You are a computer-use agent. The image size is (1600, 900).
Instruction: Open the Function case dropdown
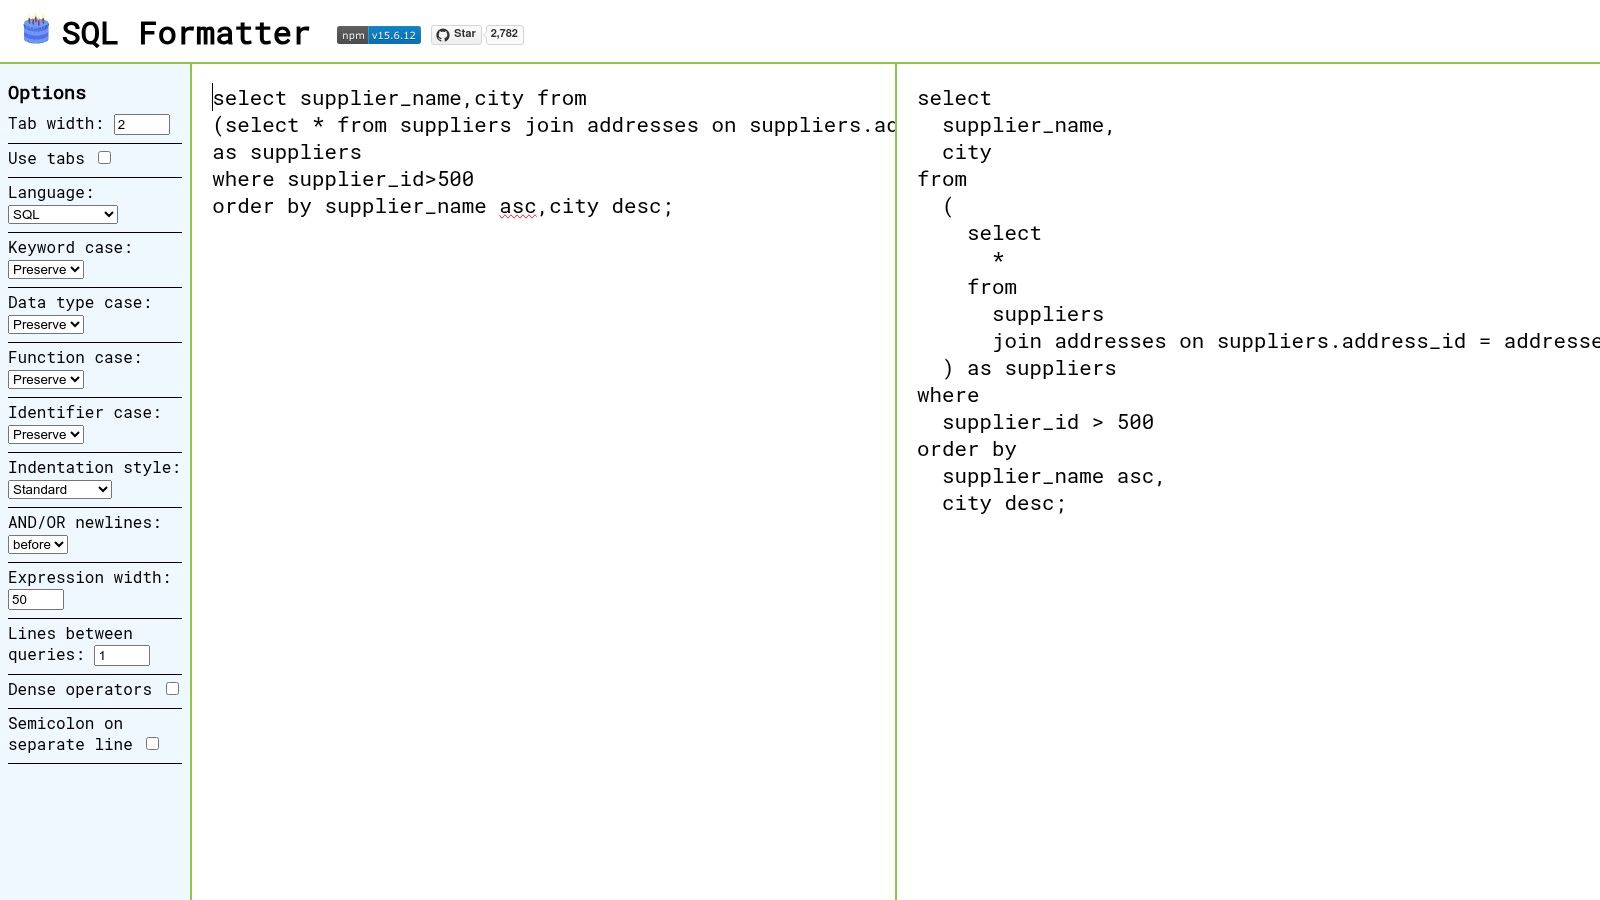pos(45,379)
